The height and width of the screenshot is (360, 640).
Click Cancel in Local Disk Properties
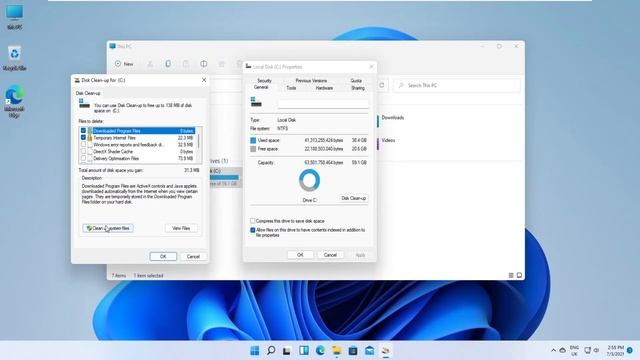tap(330, 255)
